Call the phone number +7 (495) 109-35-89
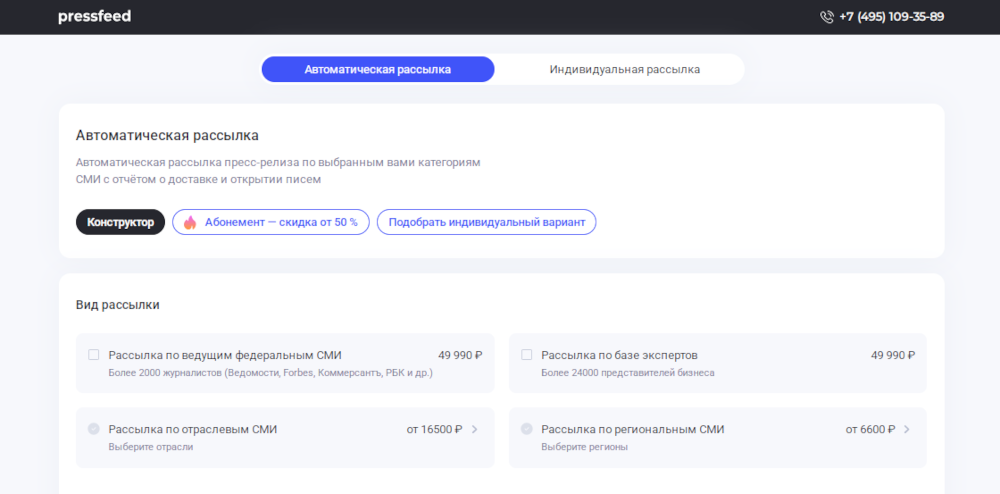 click(892, 17)
